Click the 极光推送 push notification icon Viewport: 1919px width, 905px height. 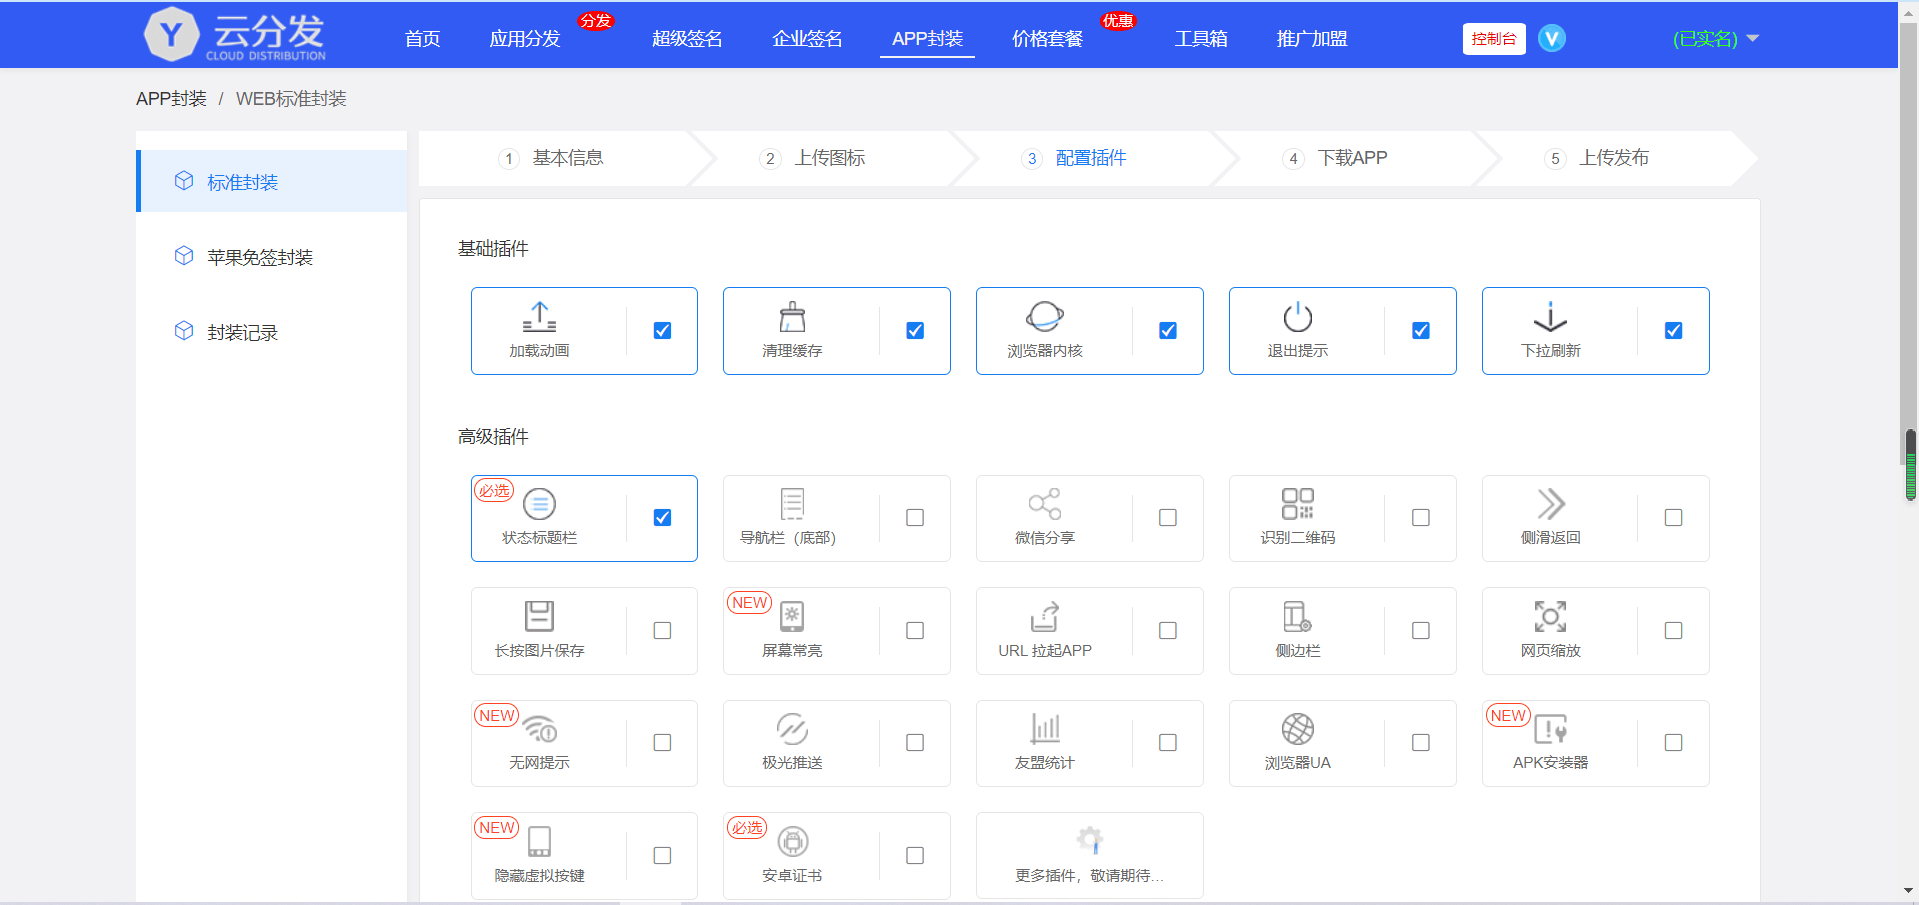click(791, 729)
